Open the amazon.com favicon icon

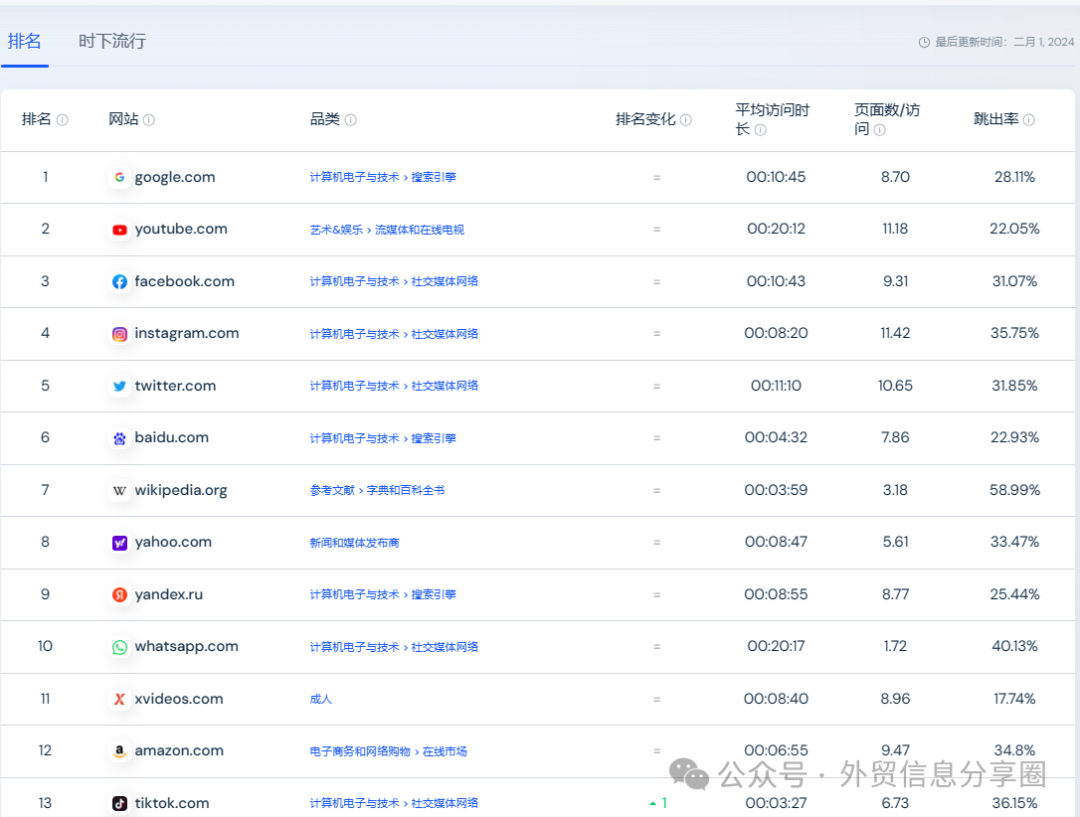coord(119,751)
